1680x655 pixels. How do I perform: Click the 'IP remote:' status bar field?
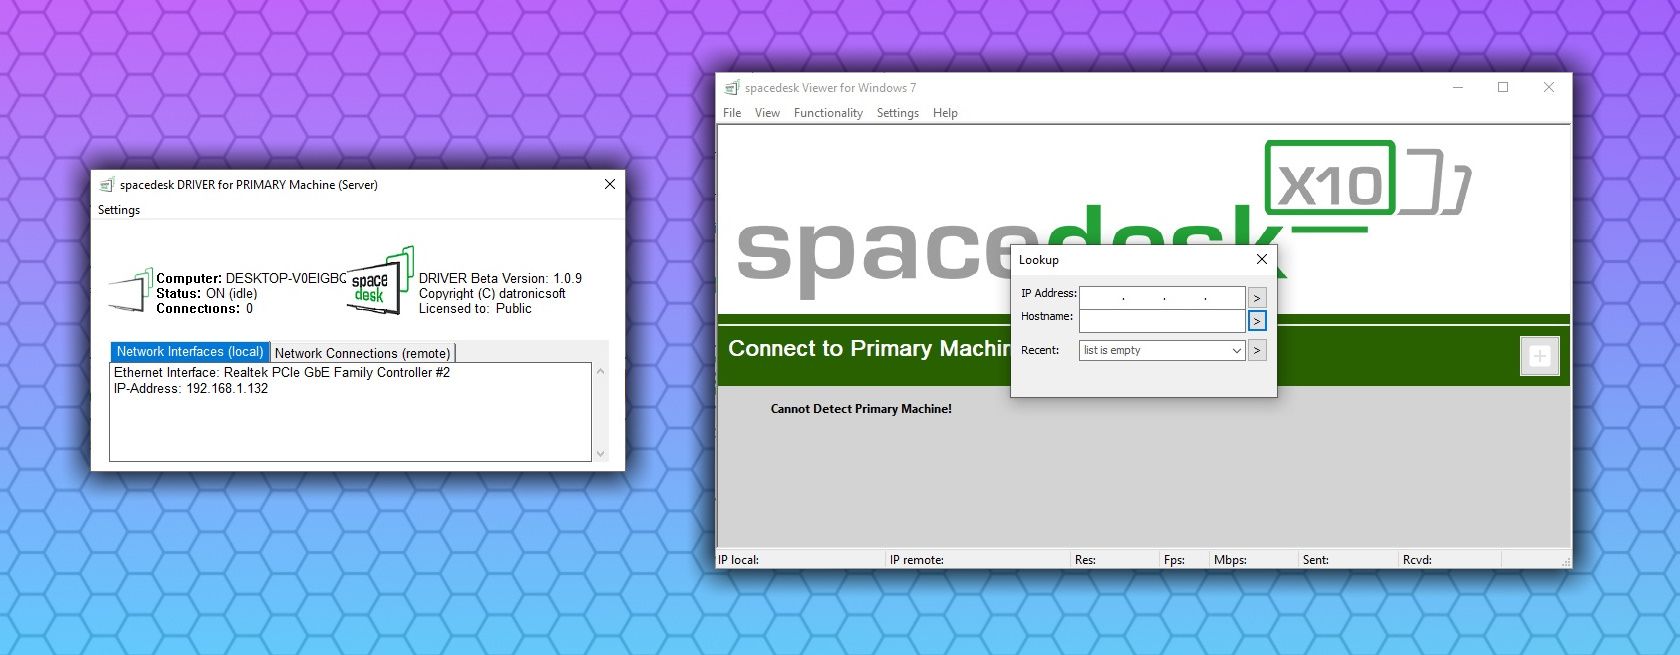978,560
